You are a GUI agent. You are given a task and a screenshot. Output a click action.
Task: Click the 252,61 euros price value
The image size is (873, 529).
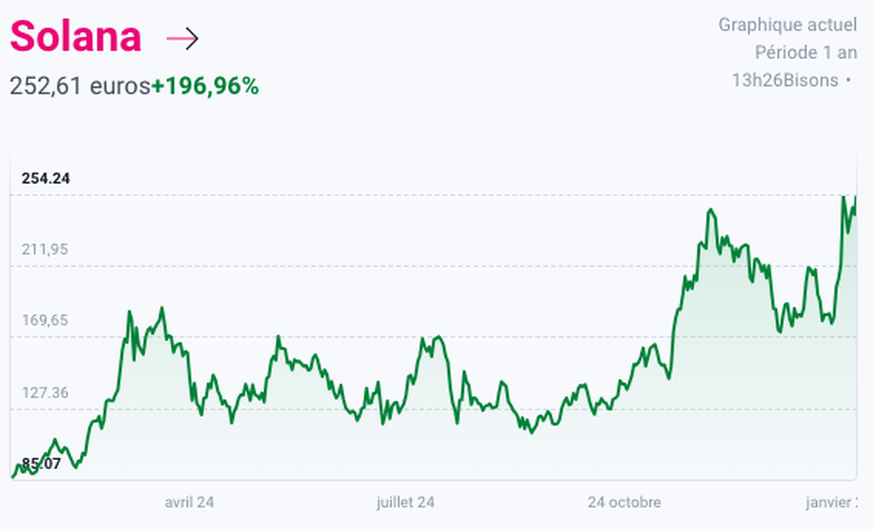[x=79, y=86]
